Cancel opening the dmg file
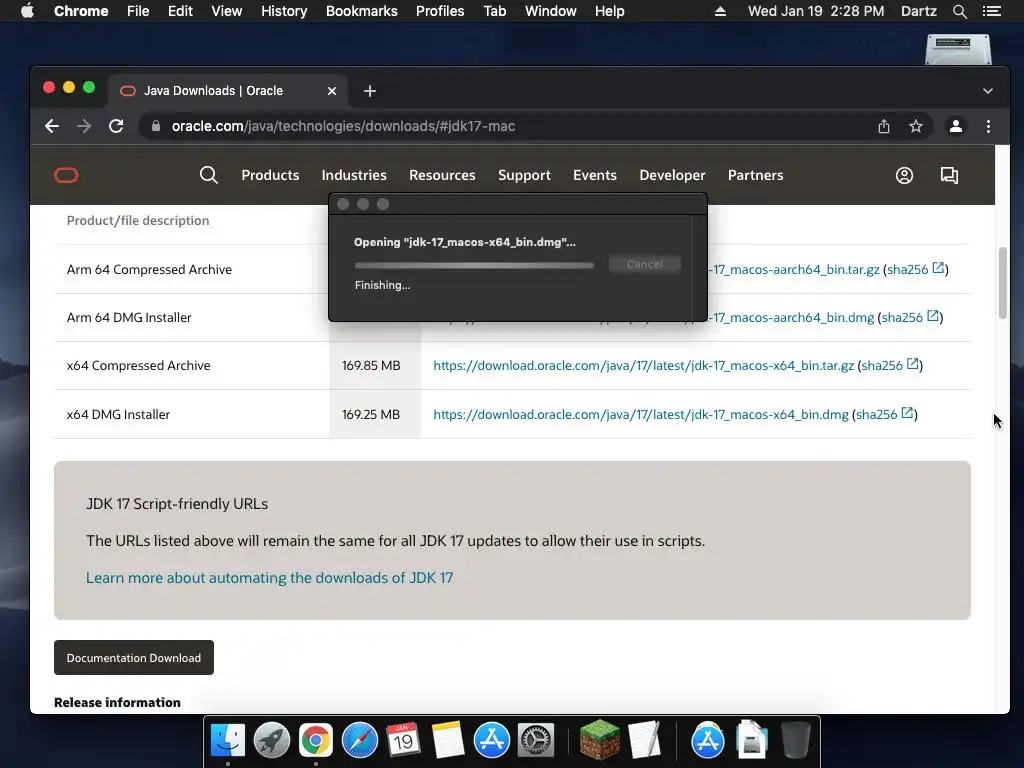 tap(645, 264)
